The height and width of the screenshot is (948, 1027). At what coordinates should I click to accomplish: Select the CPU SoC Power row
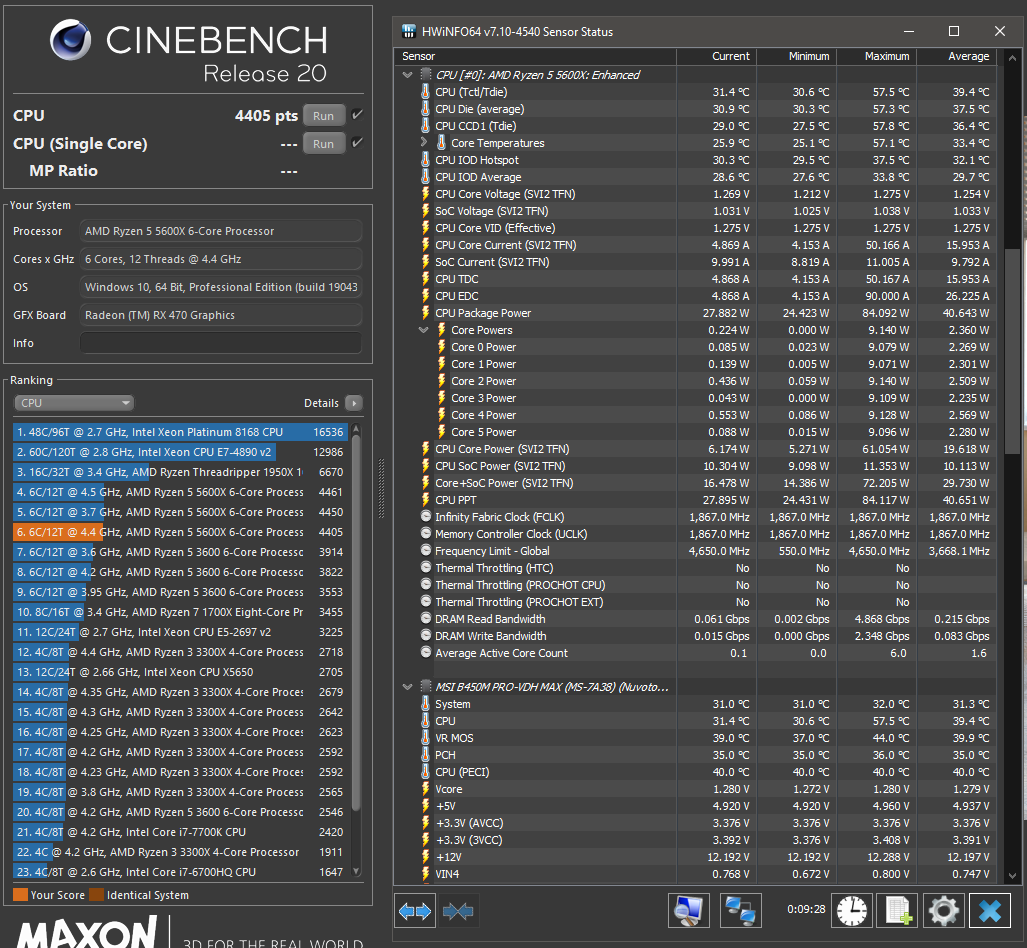(696, 466)
